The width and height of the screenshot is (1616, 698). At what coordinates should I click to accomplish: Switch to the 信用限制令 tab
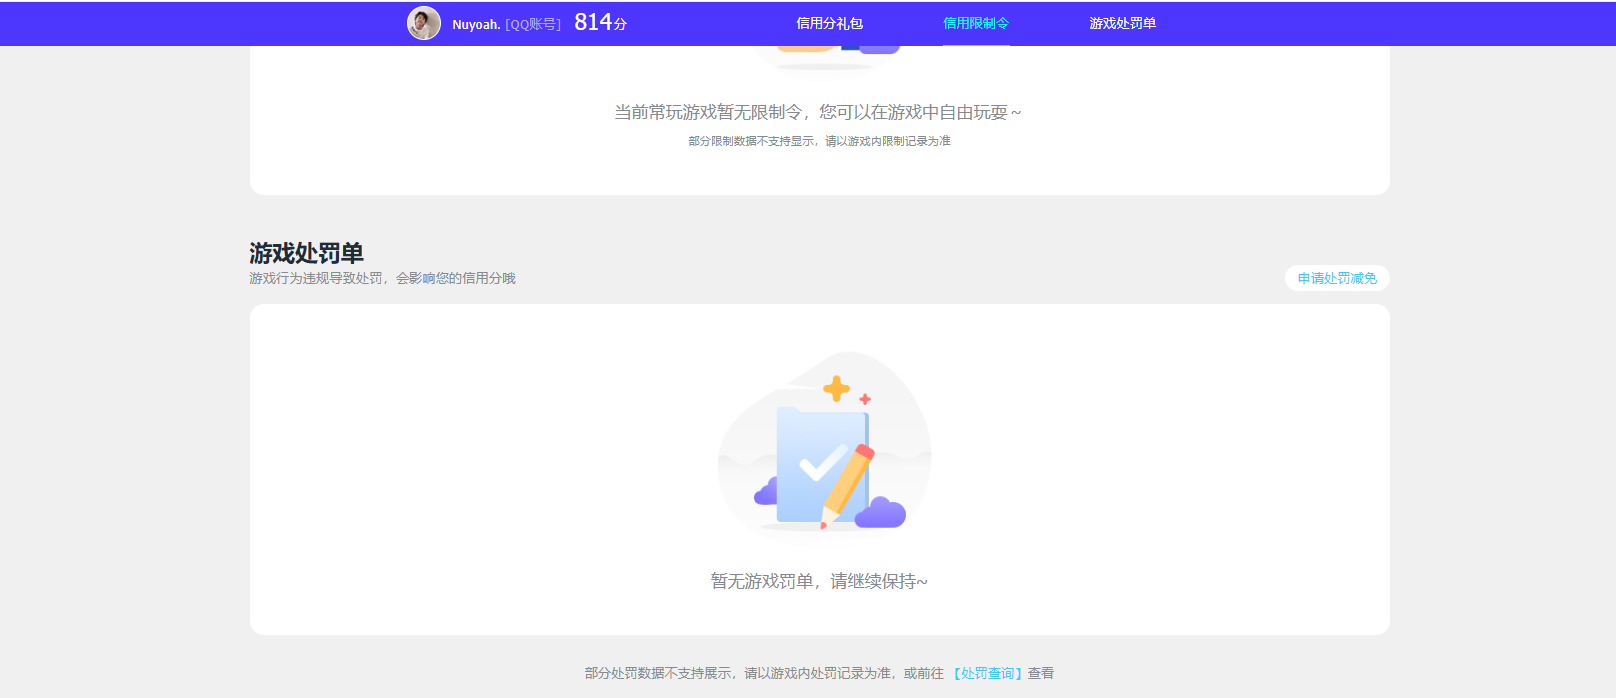point(976,23)
